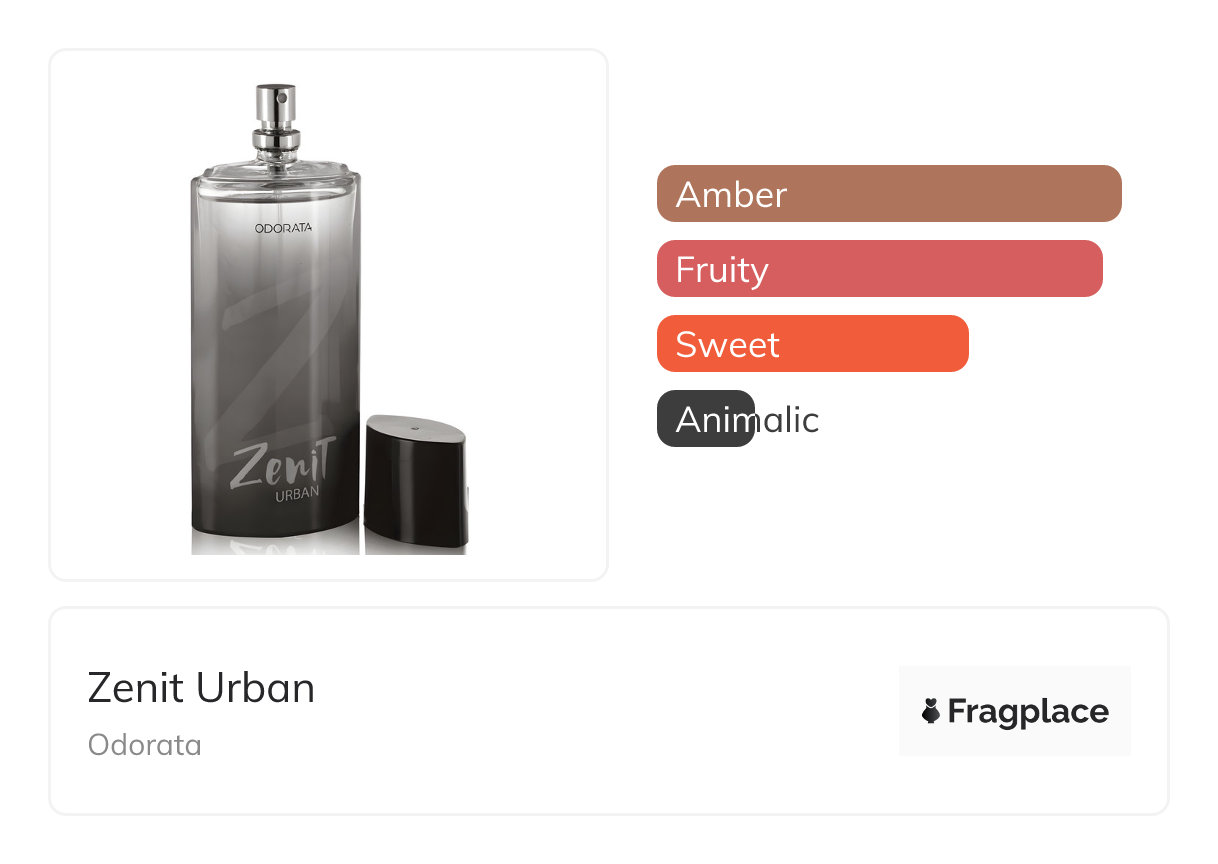Click the URBAN text on the bottle

click(x=297, y=493)
